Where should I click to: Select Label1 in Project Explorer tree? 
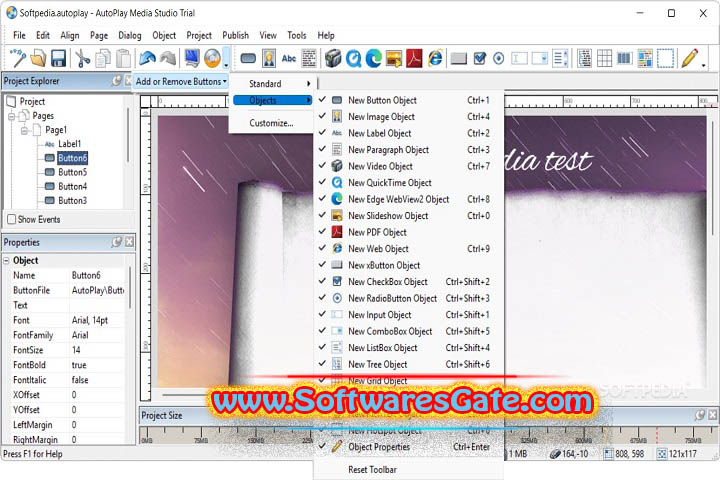(69, 144)
